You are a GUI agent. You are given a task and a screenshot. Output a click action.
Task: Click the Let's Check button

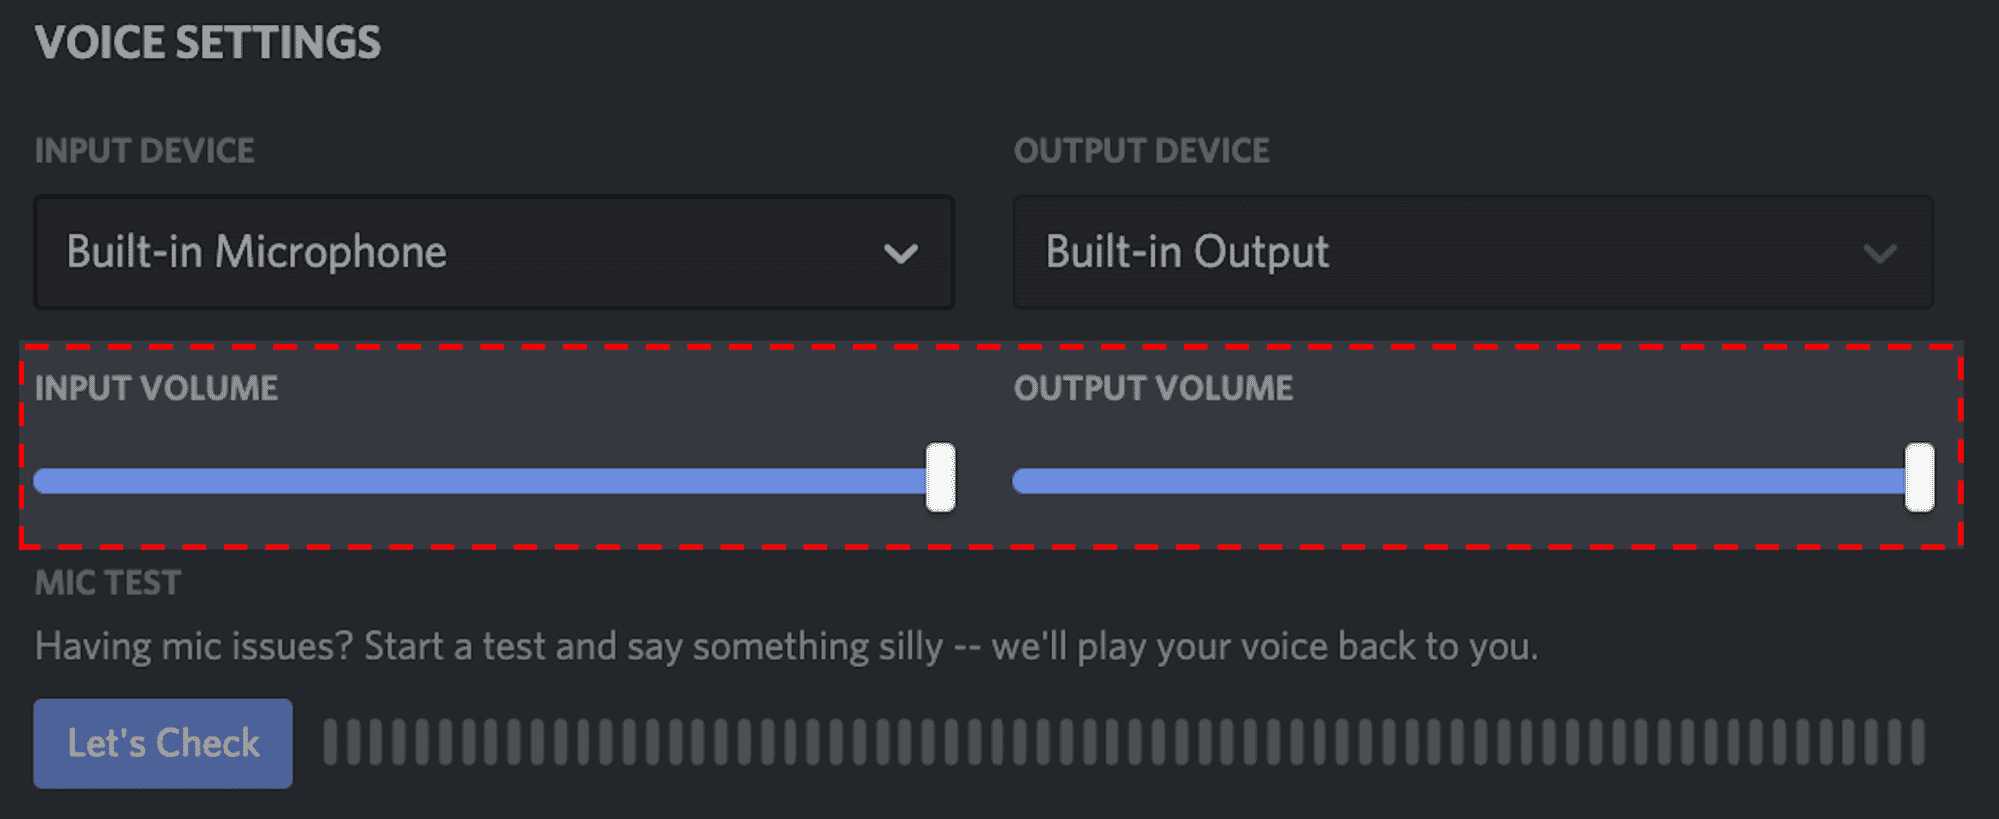click(x=162, y=742)
